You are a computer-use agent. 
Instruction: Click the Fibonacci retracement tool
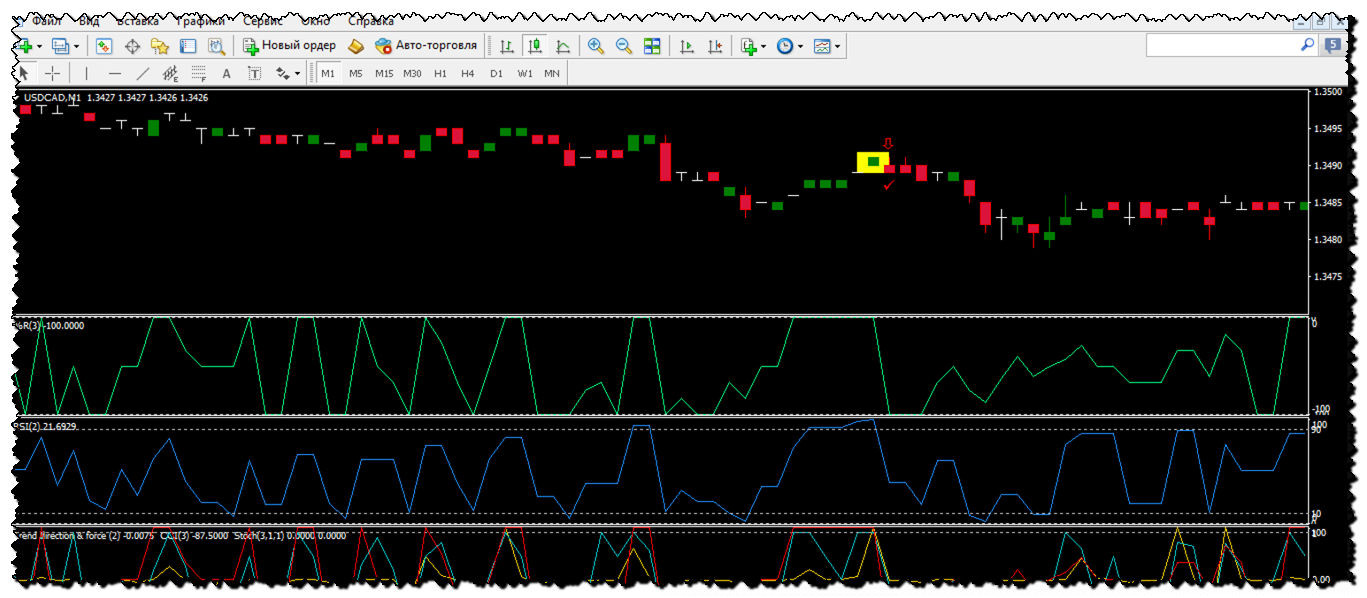(x=198, y=73)
